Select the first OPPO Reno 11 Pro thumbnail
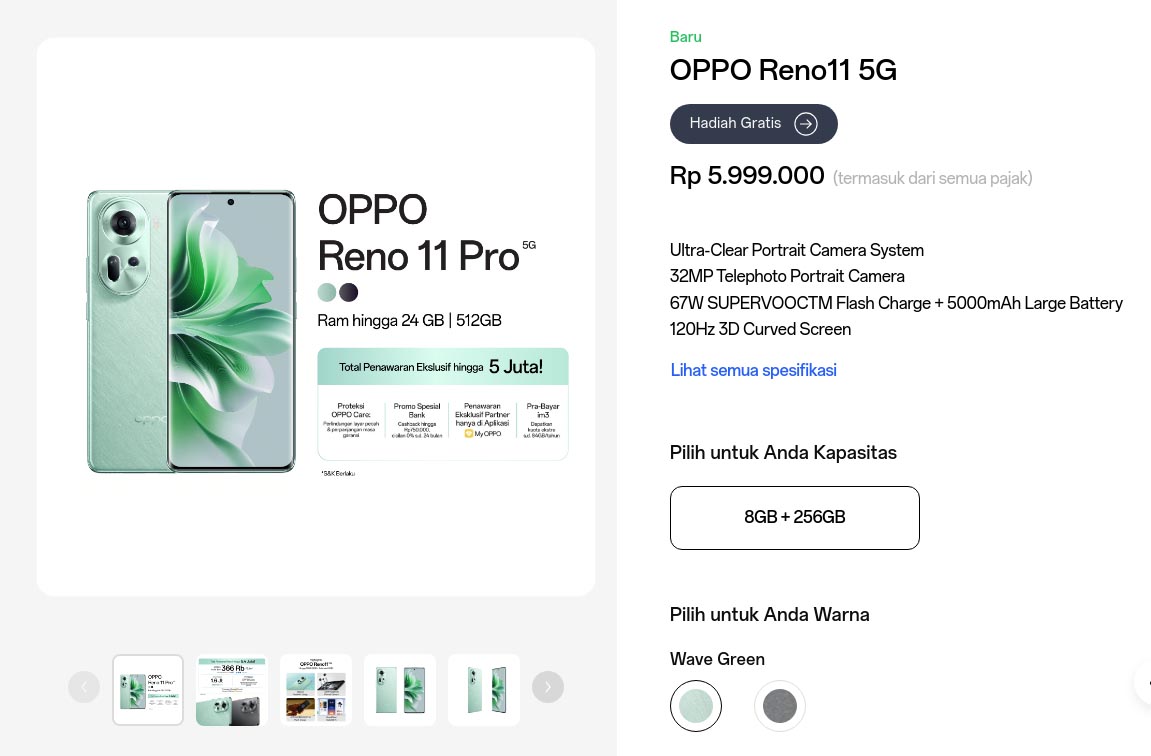 (x=147, y=690)
